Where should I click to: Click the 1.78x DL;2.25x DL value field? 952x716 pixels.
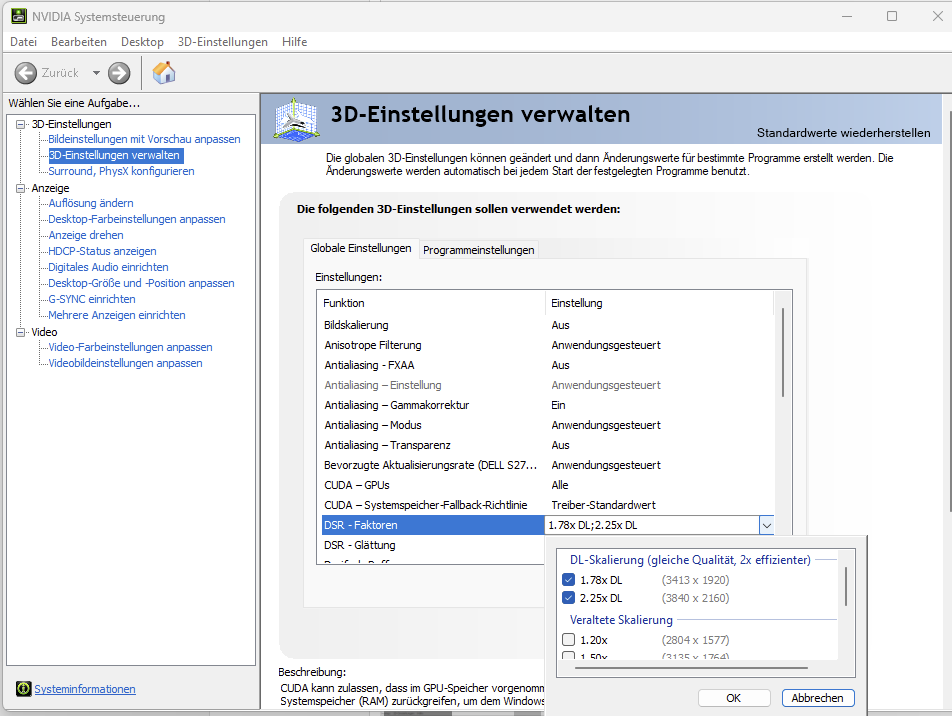point(652,525)
